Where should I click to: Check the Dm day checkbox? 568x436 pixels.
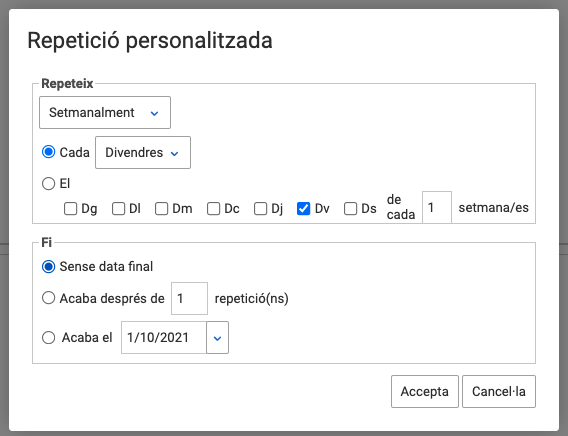[x=162, y=209]
